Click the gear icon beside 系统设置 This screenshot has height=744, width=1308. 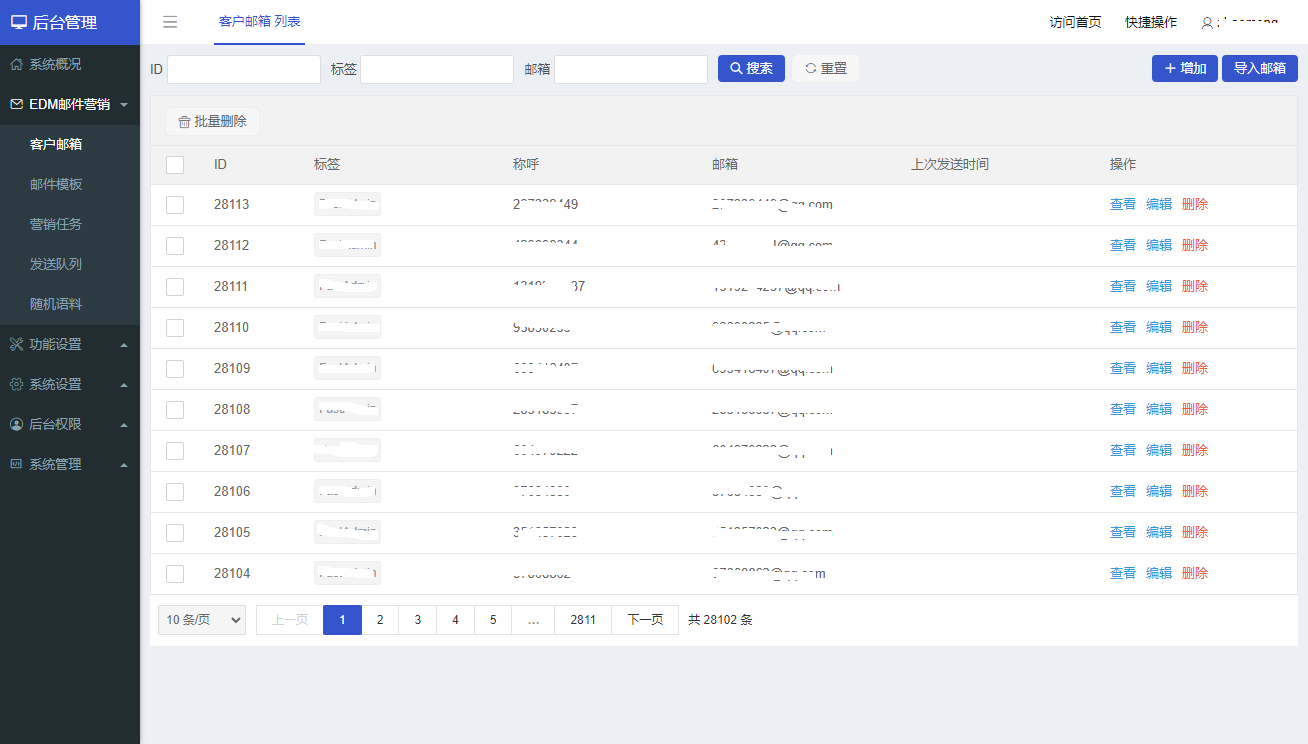17,383
